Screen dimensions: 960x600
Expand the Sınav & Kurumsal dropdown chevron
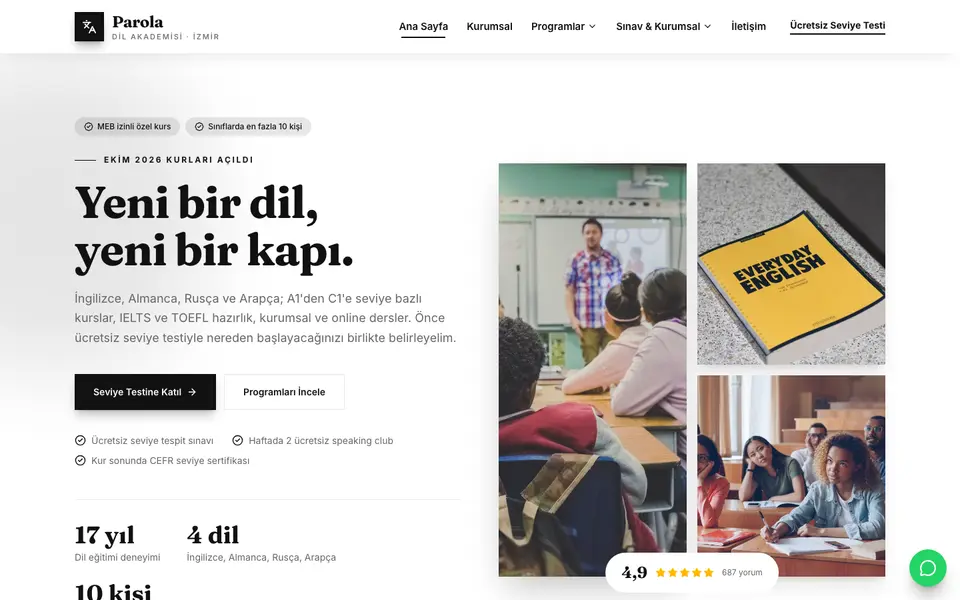pos(708,26)
